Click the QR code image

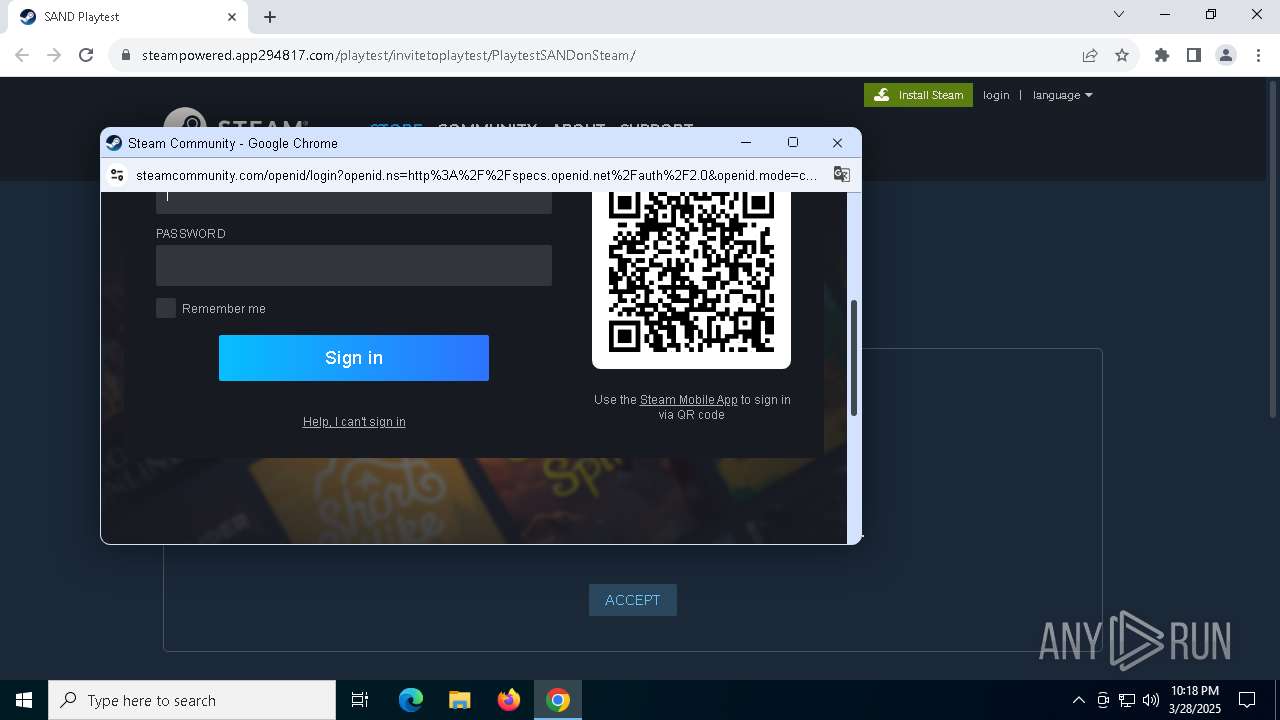[x=691, y=271]
